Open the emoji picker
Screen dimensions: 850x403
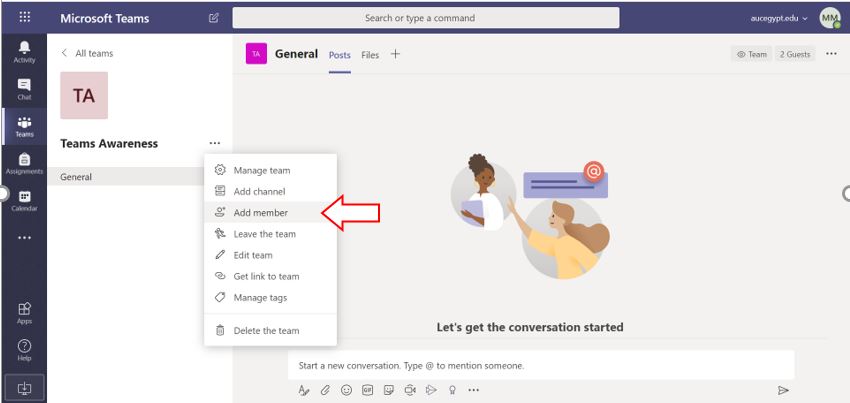click(346, 390)
